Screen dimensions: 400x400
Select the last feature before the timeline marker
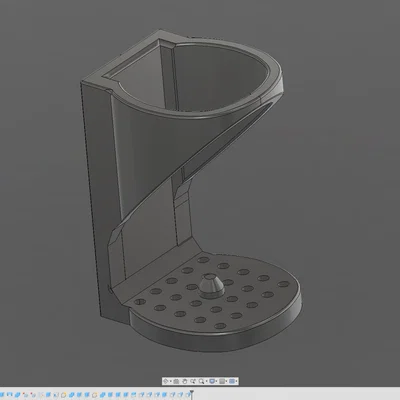188,395
